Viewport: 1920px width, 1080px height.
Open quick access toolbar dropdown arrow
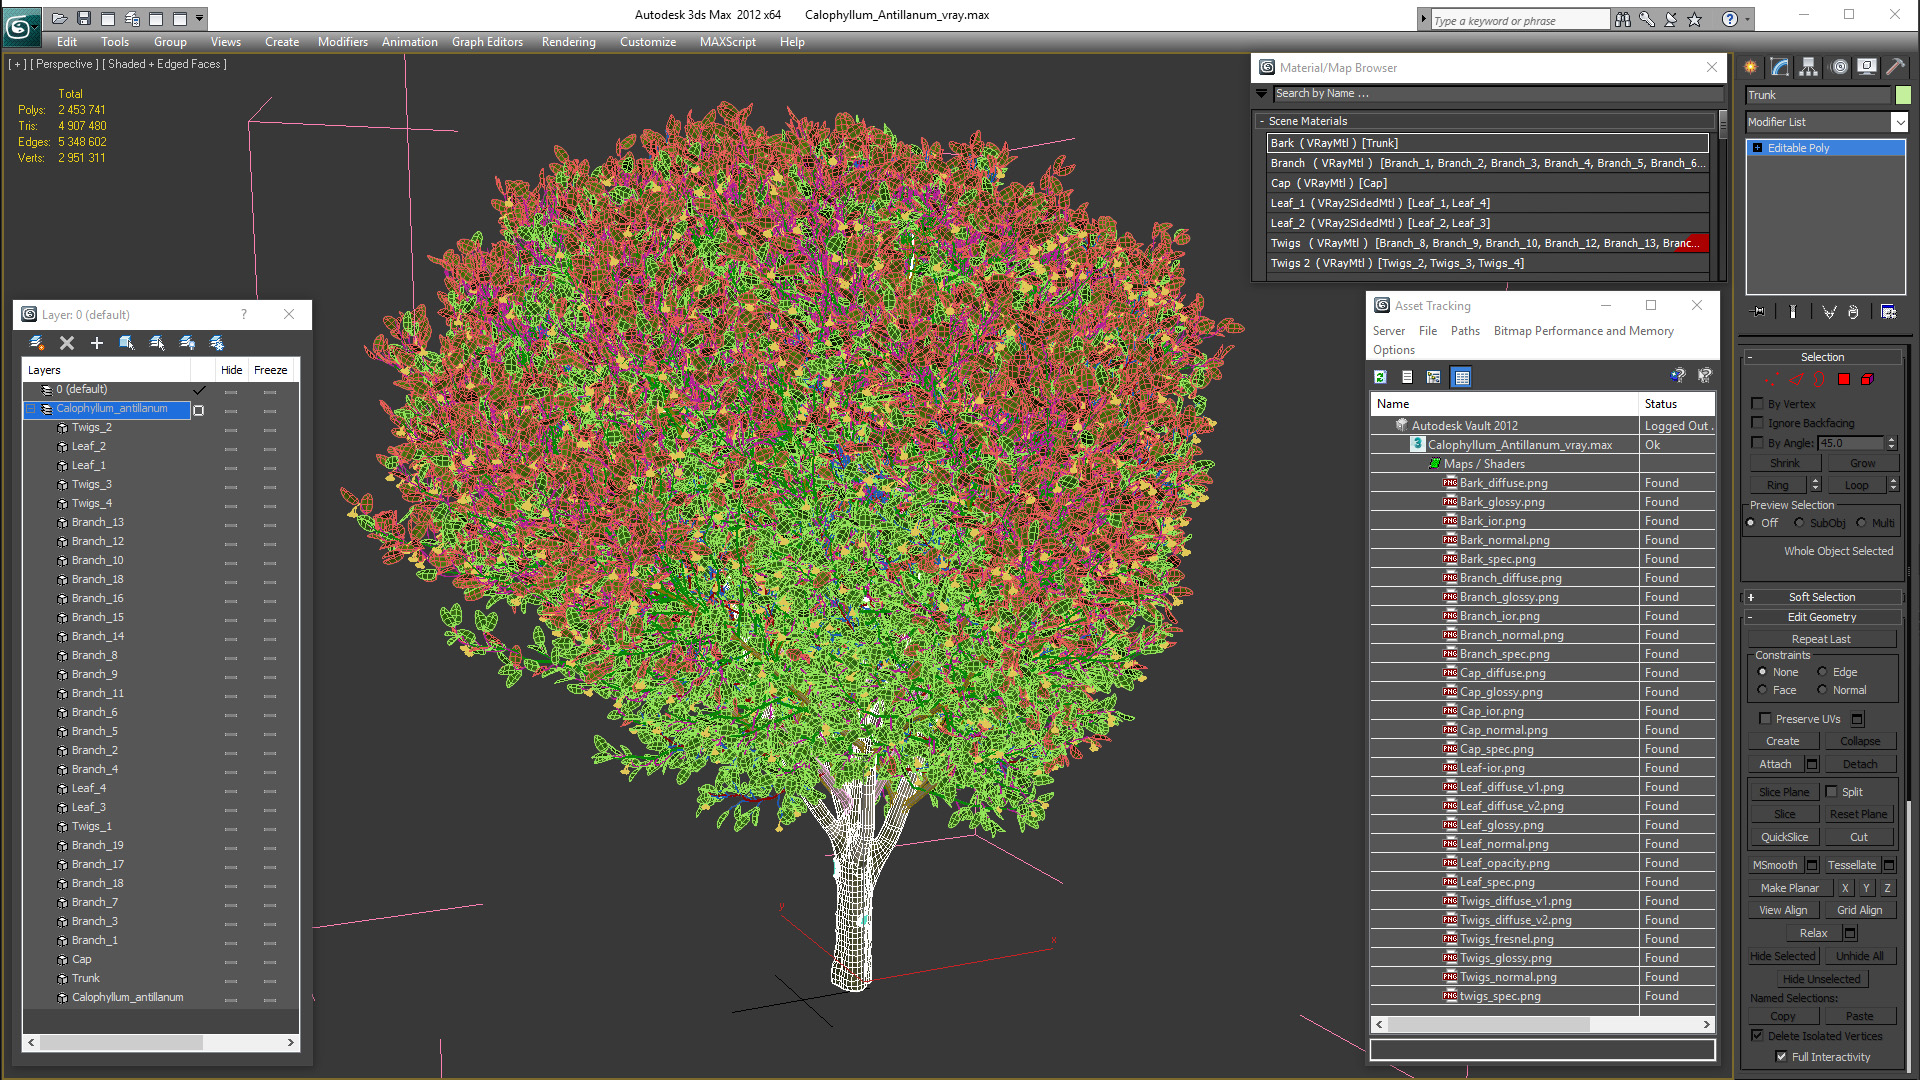point(200,18)
